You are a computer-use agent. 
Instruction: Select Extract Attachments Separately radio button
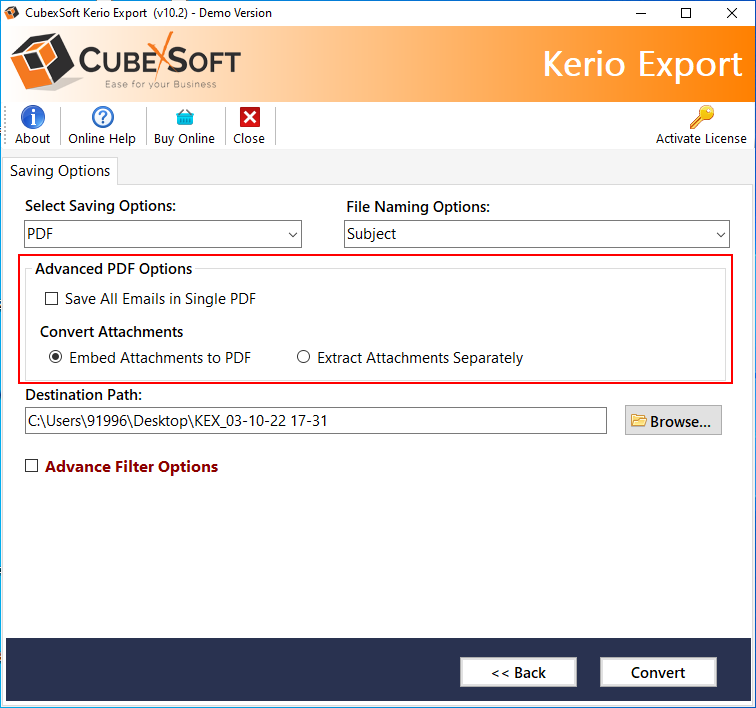(303, 357)
